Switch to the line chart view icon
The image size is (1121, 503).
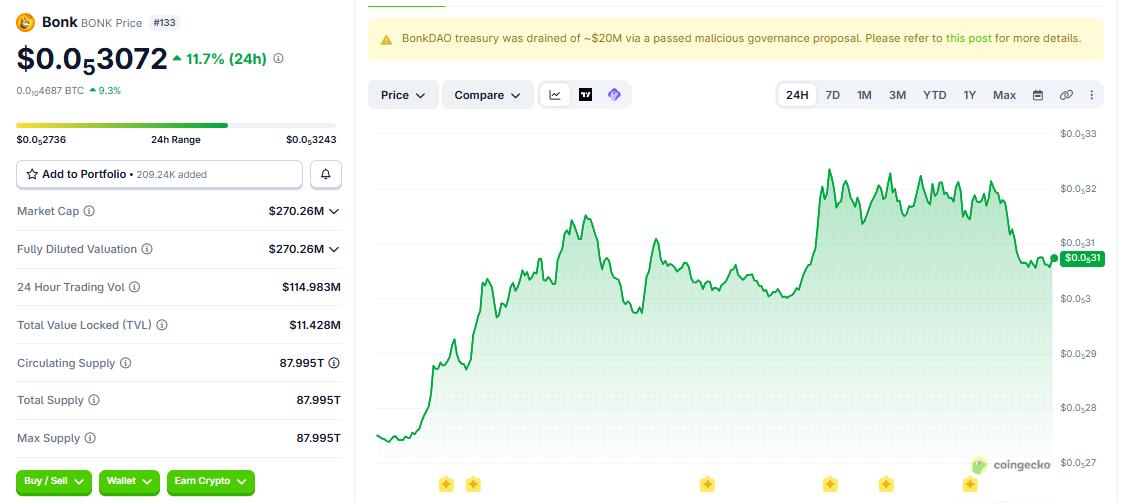[555, 95]
